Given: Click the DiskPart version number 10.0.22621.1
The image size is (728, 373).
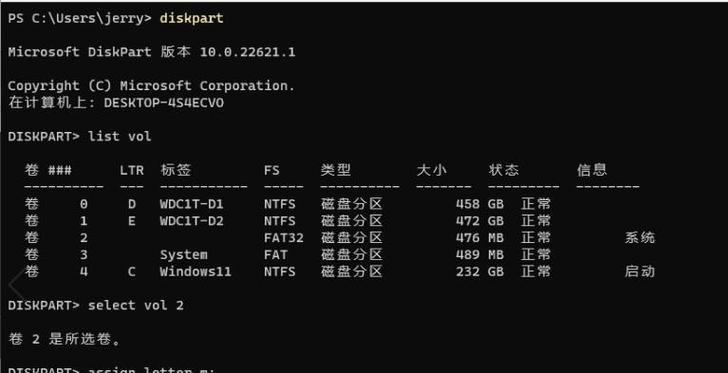Looking at the screenshot, I should tap(247, 52).
